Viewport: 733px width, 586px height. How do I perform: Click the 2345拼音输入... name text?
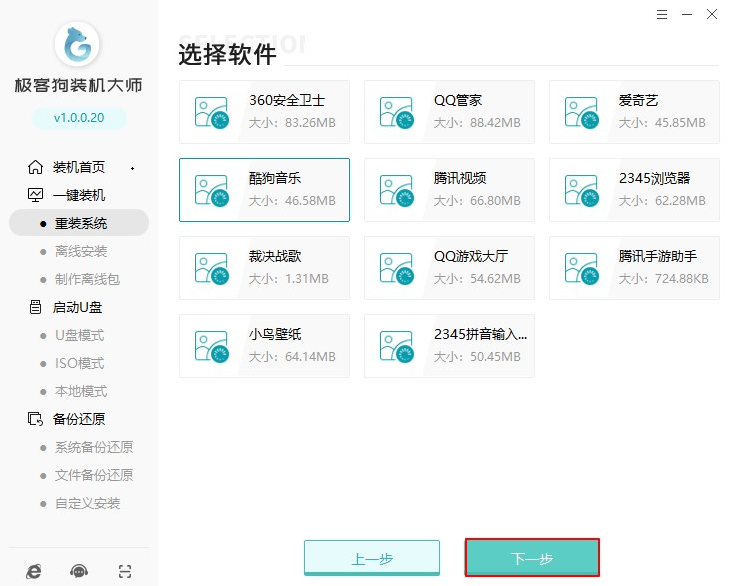click(x=480, y=335)
